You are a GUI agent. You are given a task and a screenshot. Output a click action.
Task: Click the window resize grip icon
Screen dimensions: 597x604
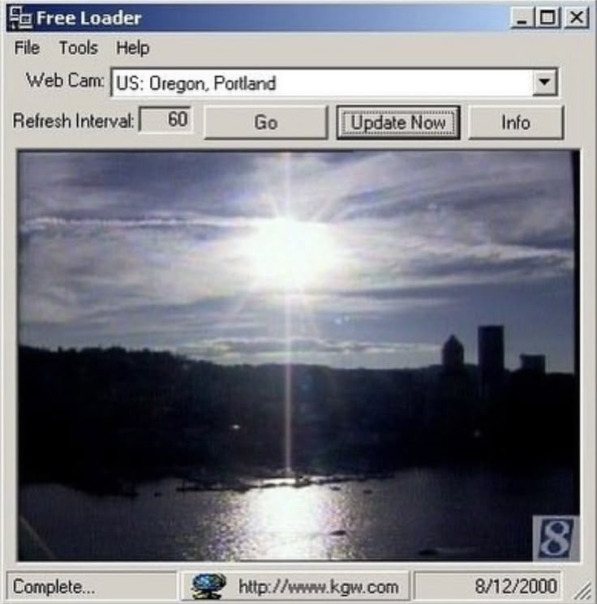tap(584, 591)
